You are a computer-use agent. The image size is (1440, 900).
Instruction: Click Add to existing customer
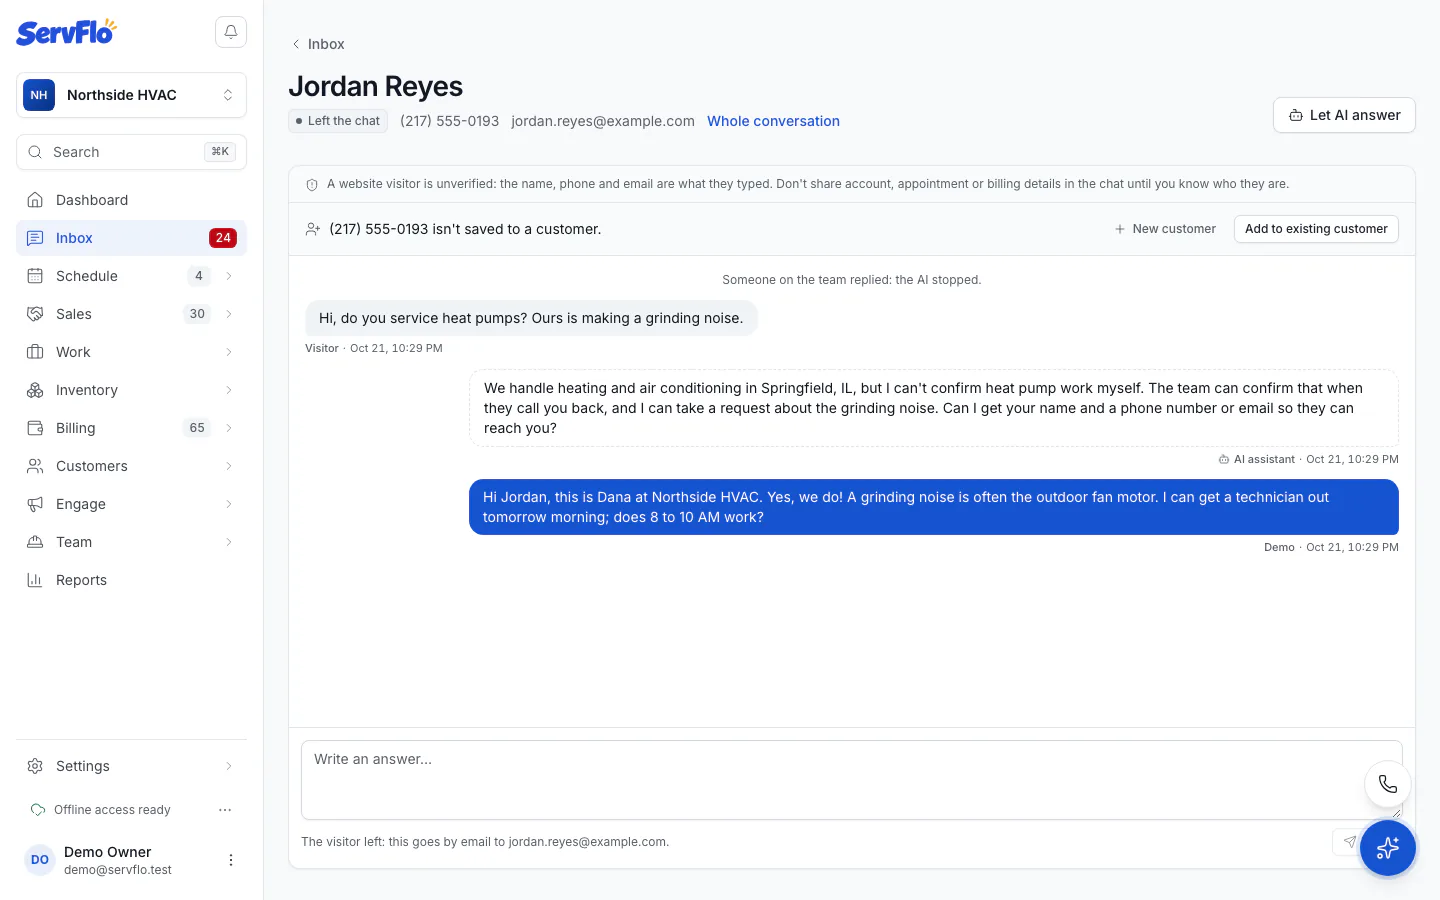click(x=1316, y=229)
